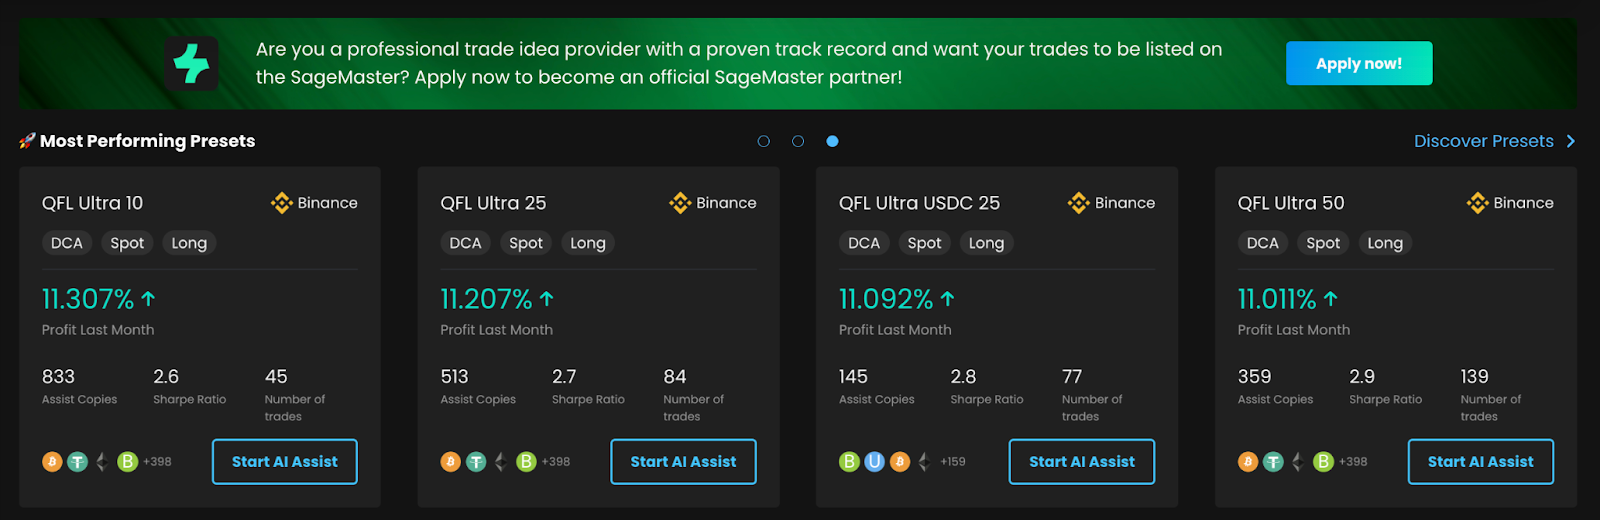1600x520 pixels.
Task: Open the Discover Presets link
Action: tap(1484, 141)
